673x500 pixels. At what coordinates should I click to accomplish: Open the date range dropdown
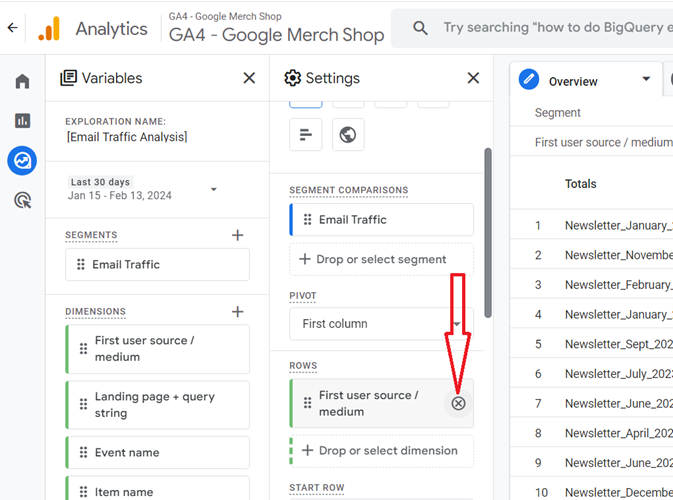[214, 189]
